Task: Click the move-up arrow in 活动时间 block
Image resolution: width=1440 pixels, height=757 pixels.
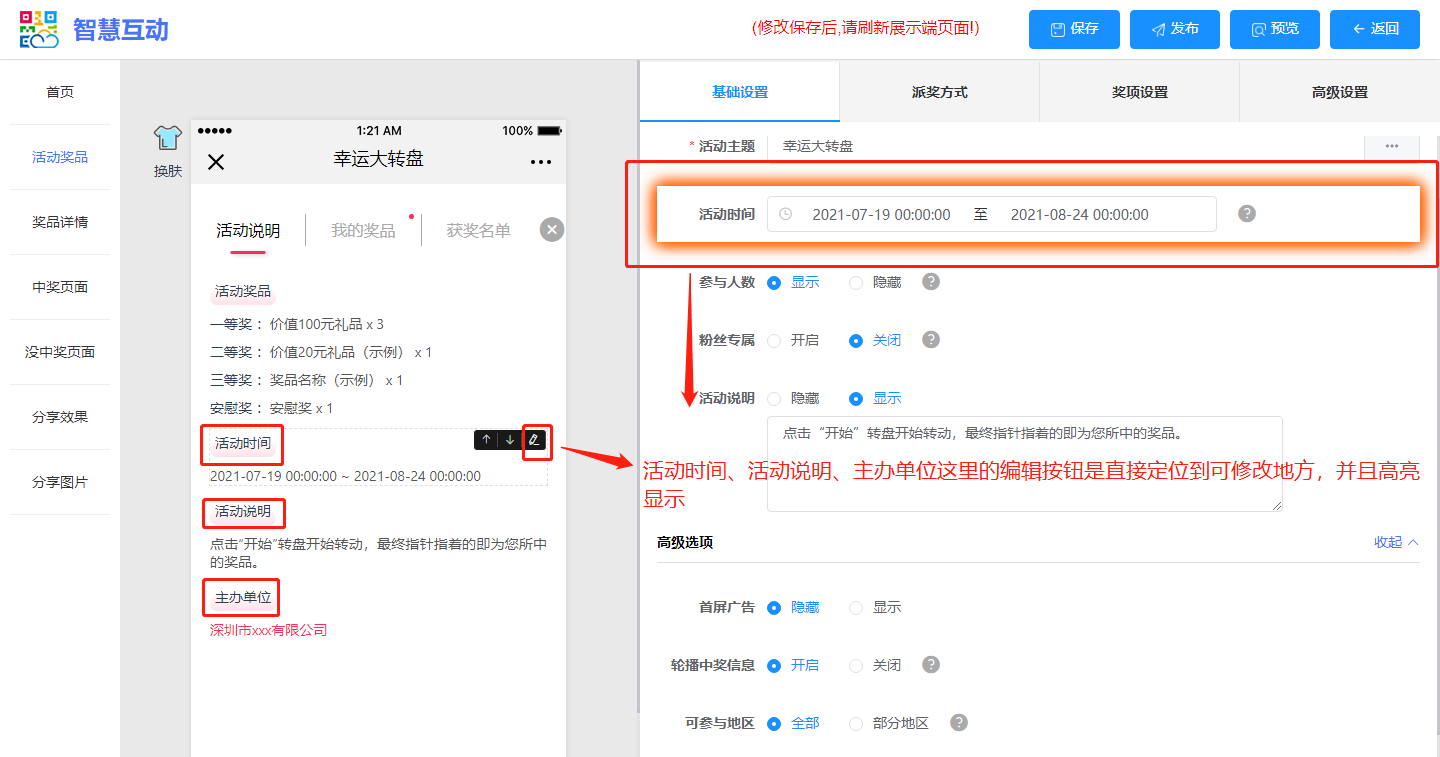Action: [x=486, y=440]
